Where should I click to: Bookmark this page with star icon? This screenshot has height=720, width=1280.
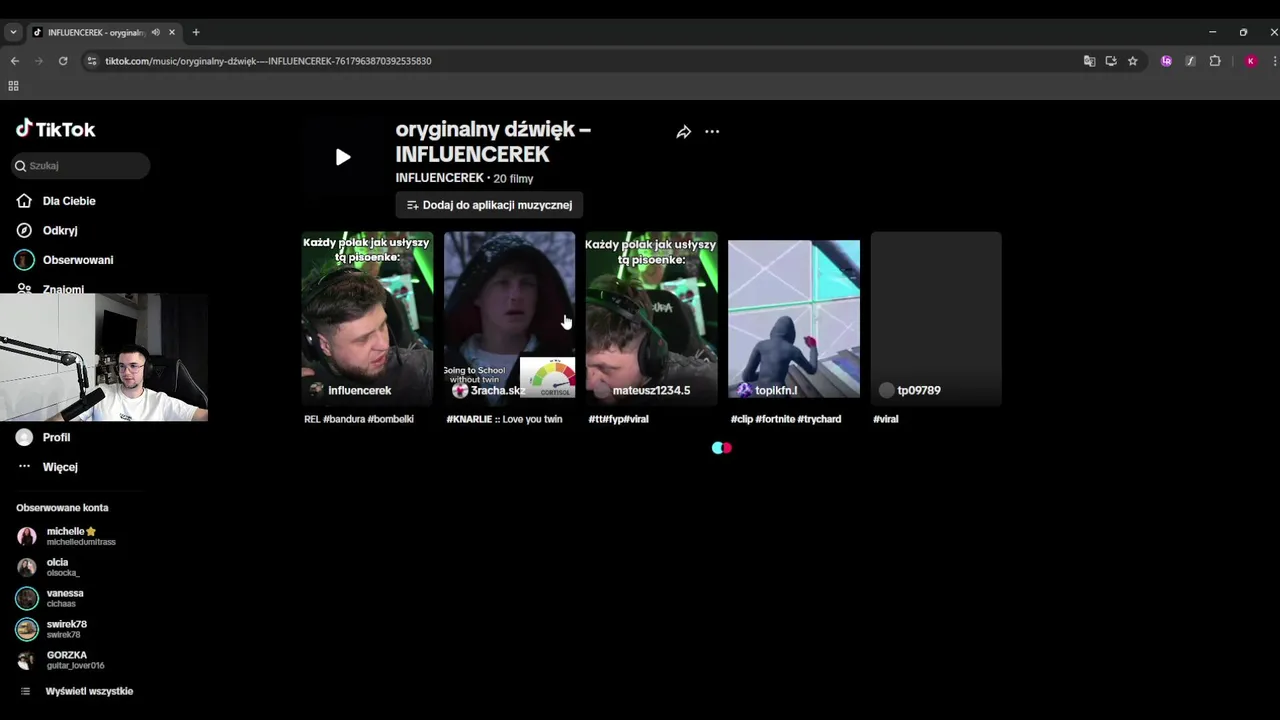(1133, 61)
